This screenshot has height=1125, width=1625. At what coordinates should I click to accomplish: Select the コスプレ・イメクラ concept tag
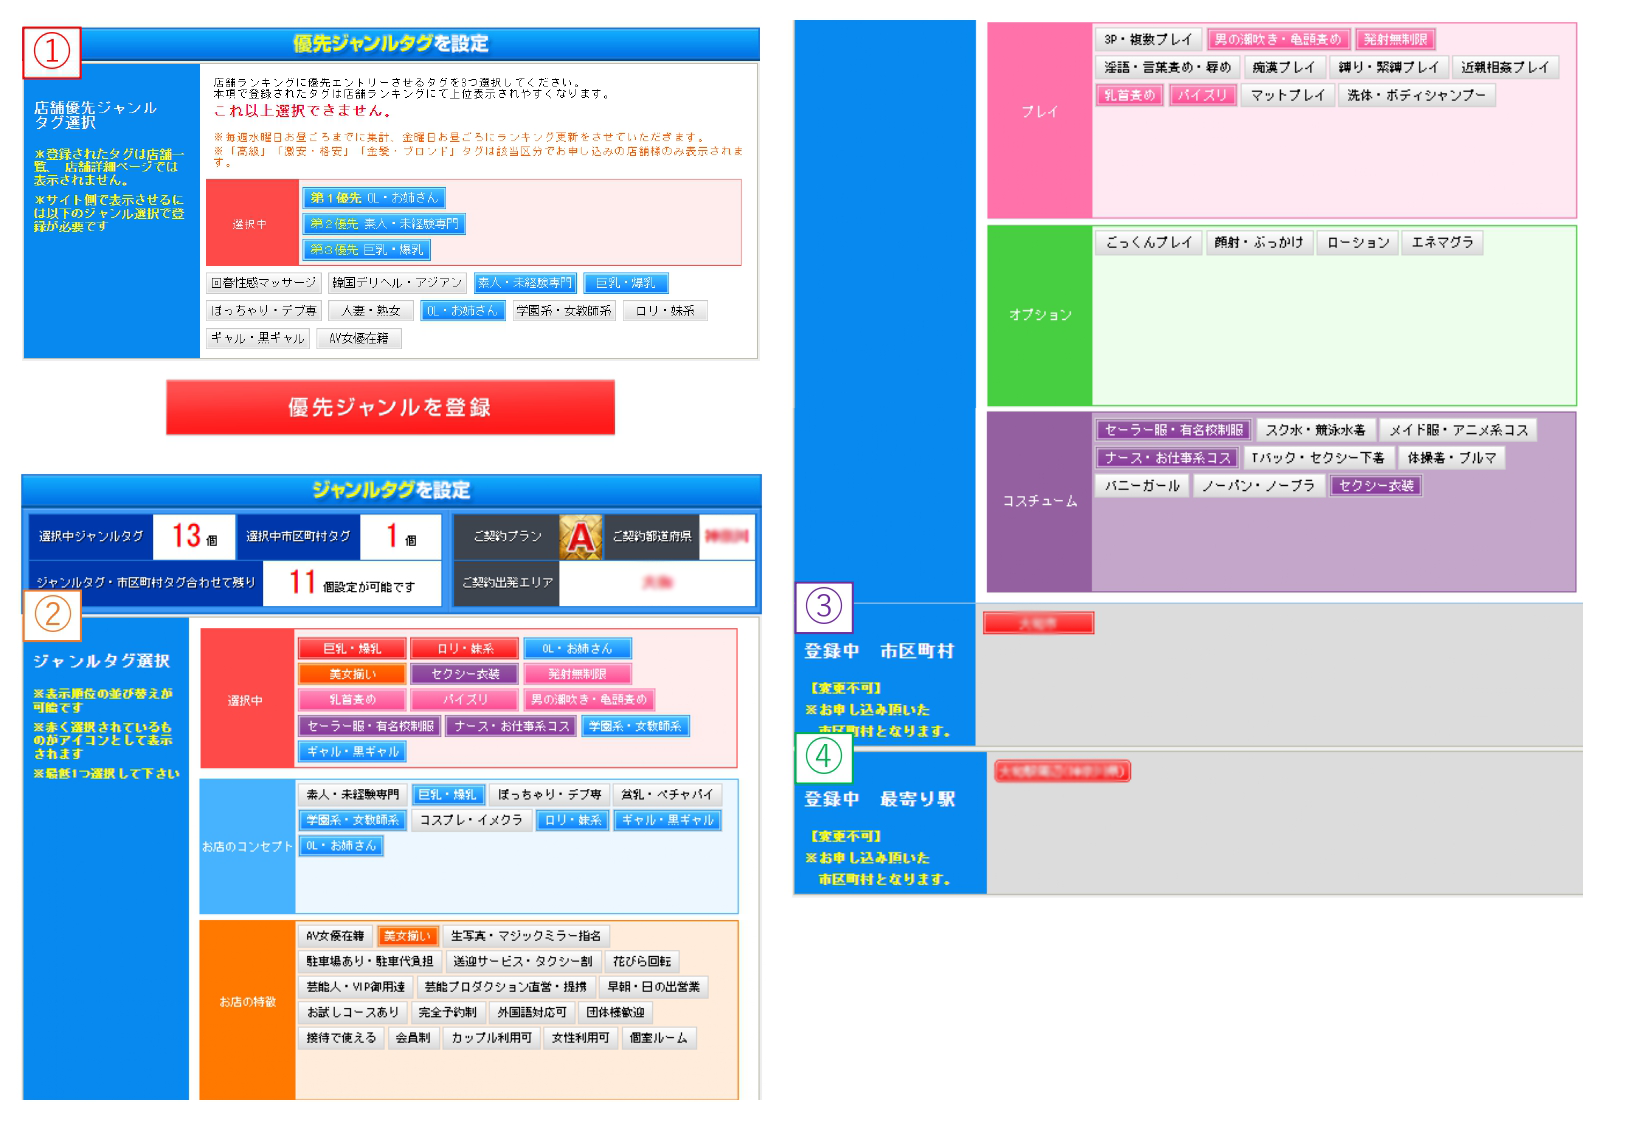(x=470, y=820)
